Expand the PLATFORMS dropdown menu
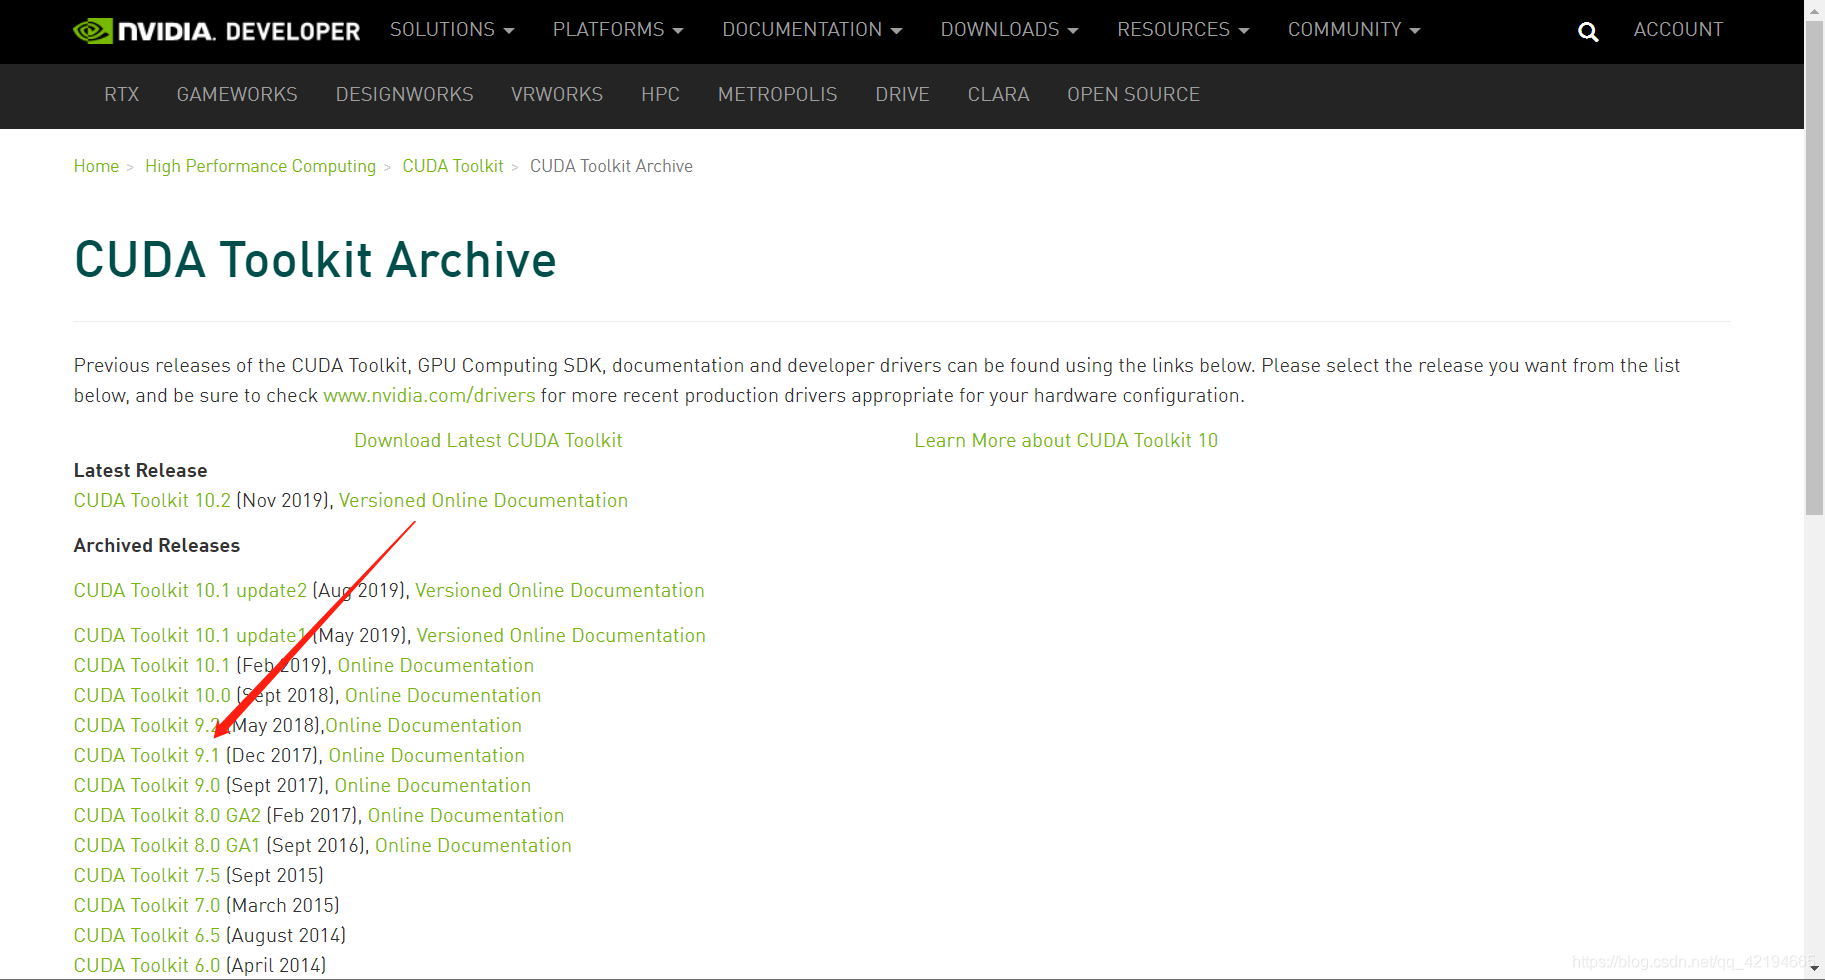1825x980 pixels. (x=618, y=30)
